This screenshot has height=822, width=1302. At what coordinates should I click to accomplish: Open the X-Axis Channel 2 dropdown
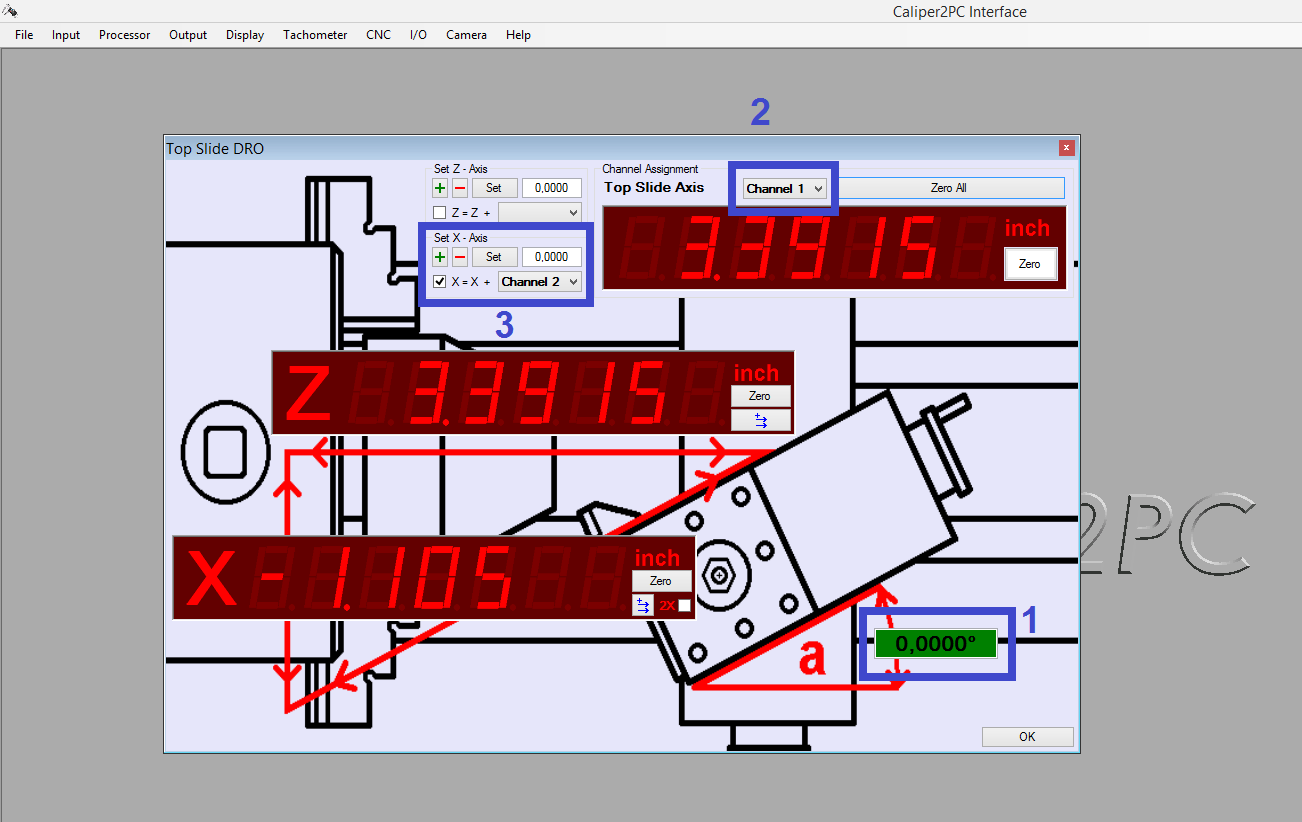point(540,282)
